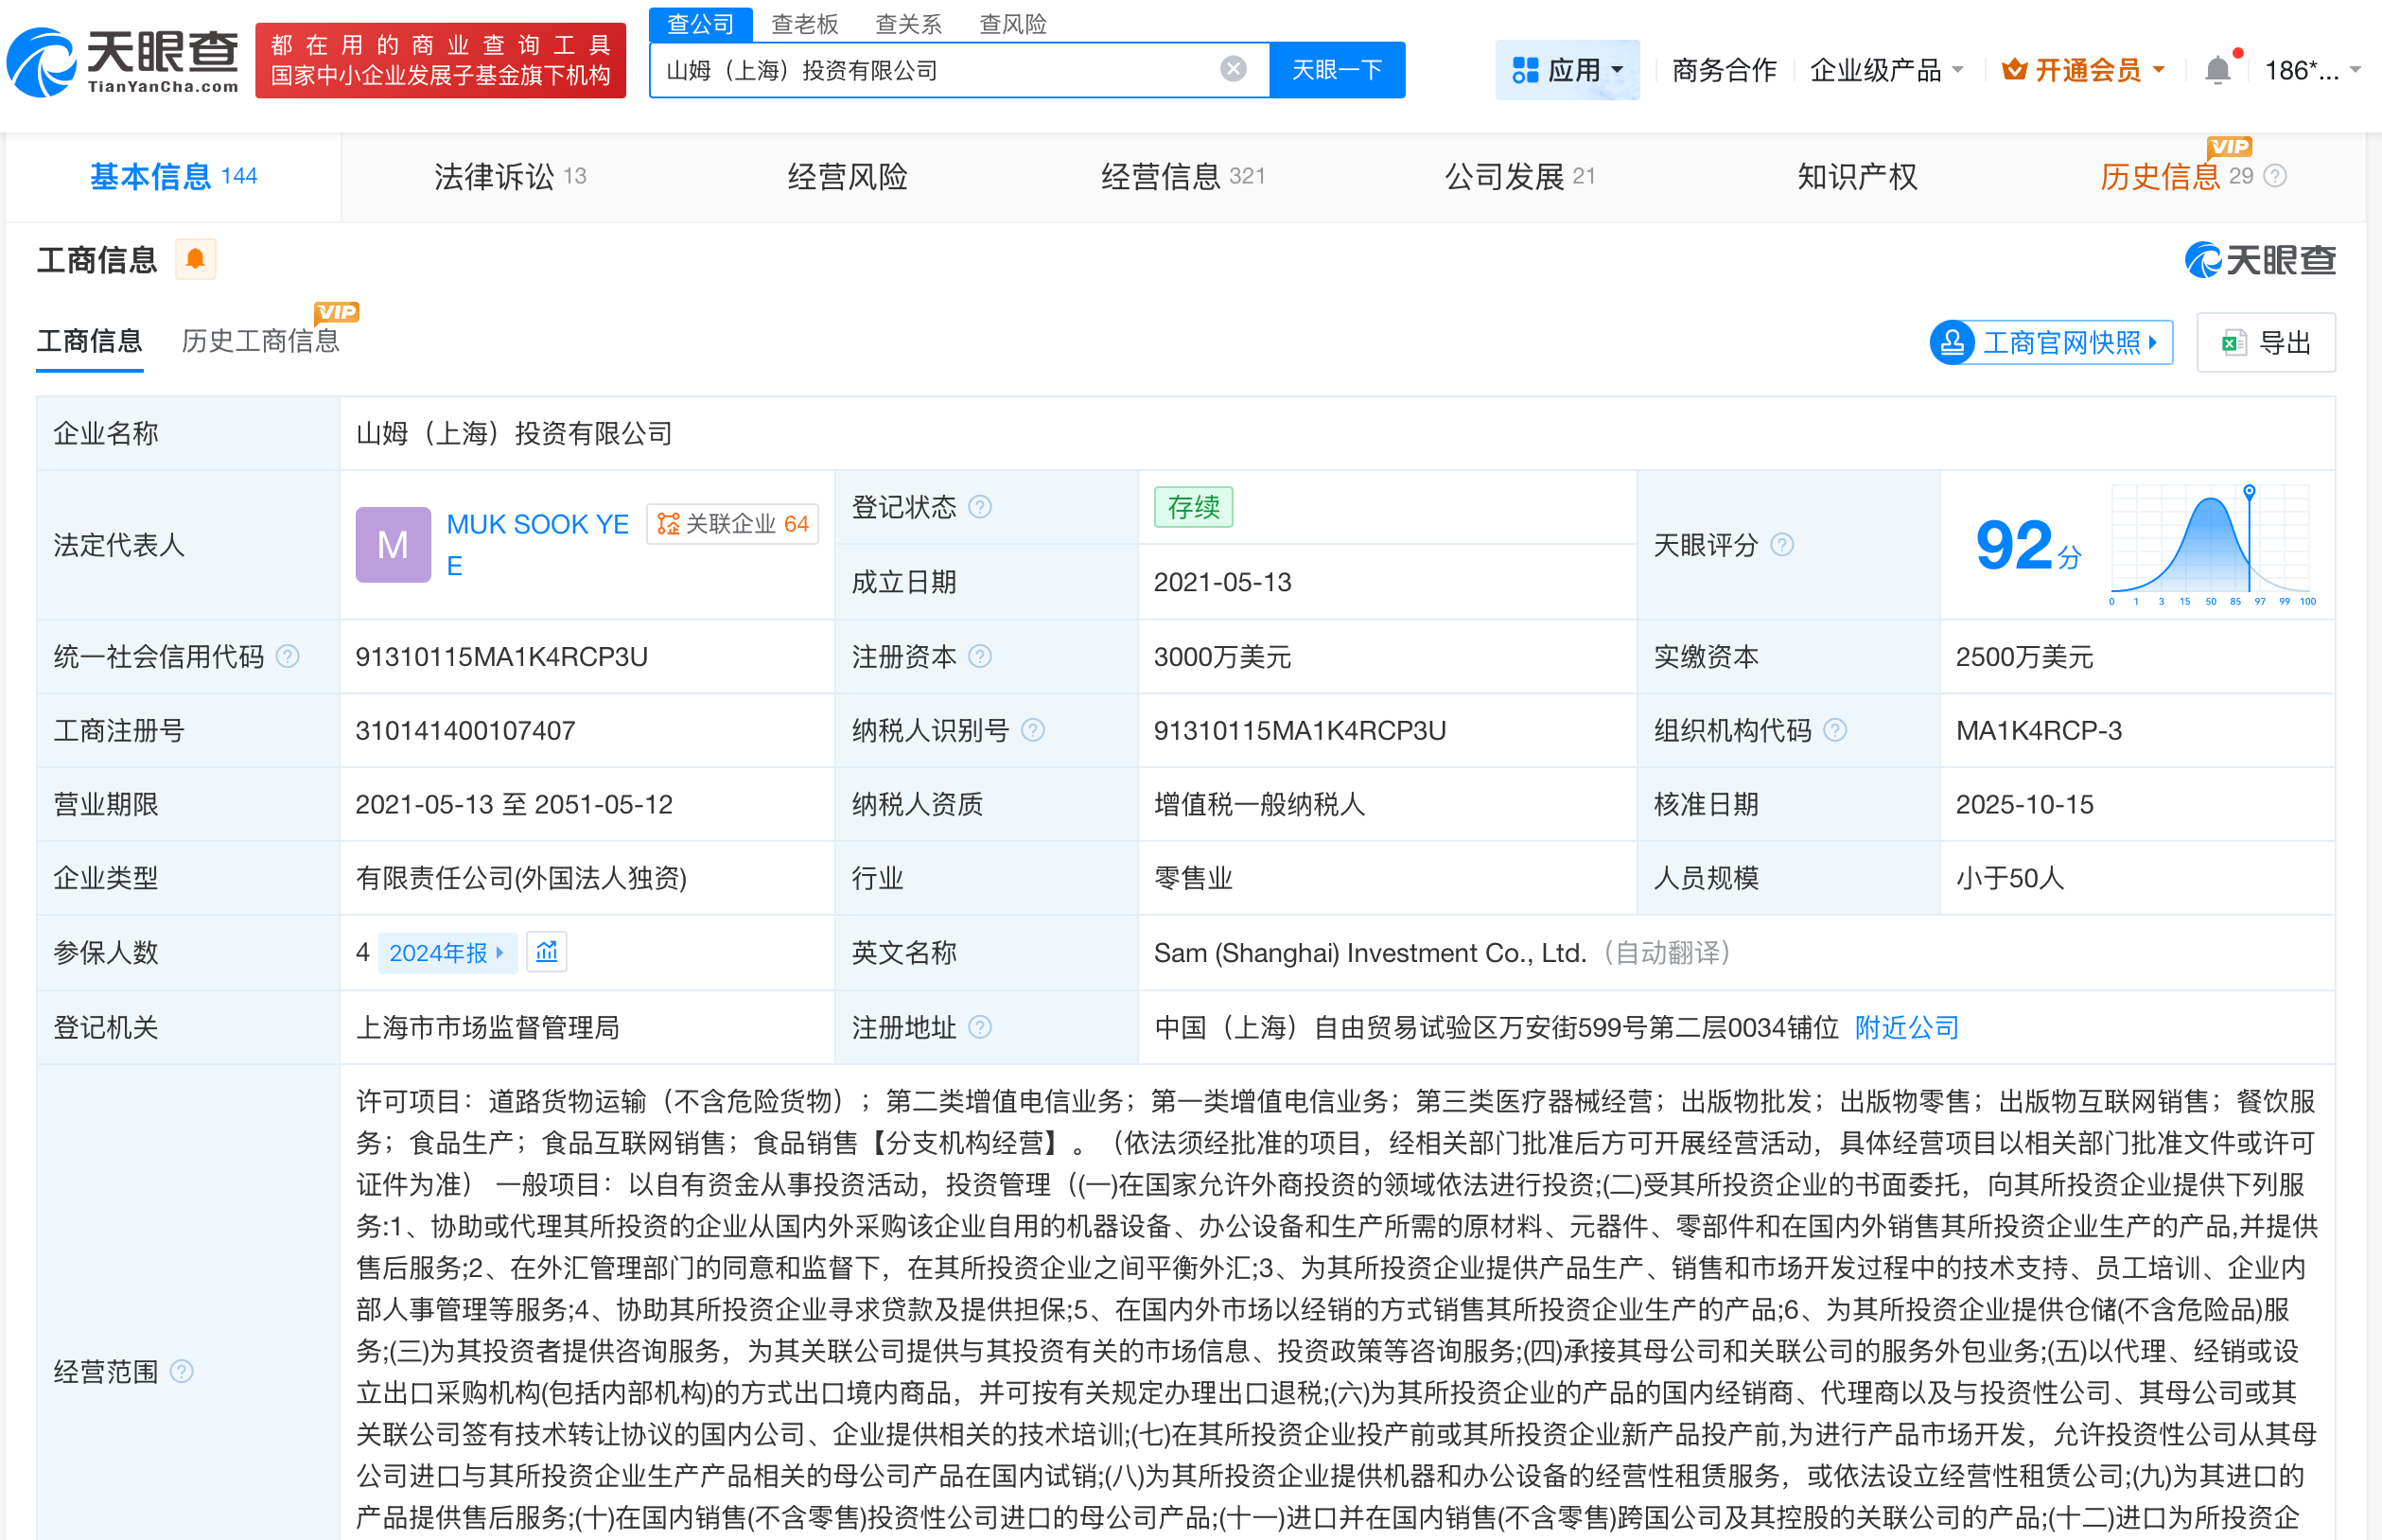Expand the 工商官网快照 arrow
Image resolution: width=2382 pixels, height=1540 pixels.
[2153, 343]
